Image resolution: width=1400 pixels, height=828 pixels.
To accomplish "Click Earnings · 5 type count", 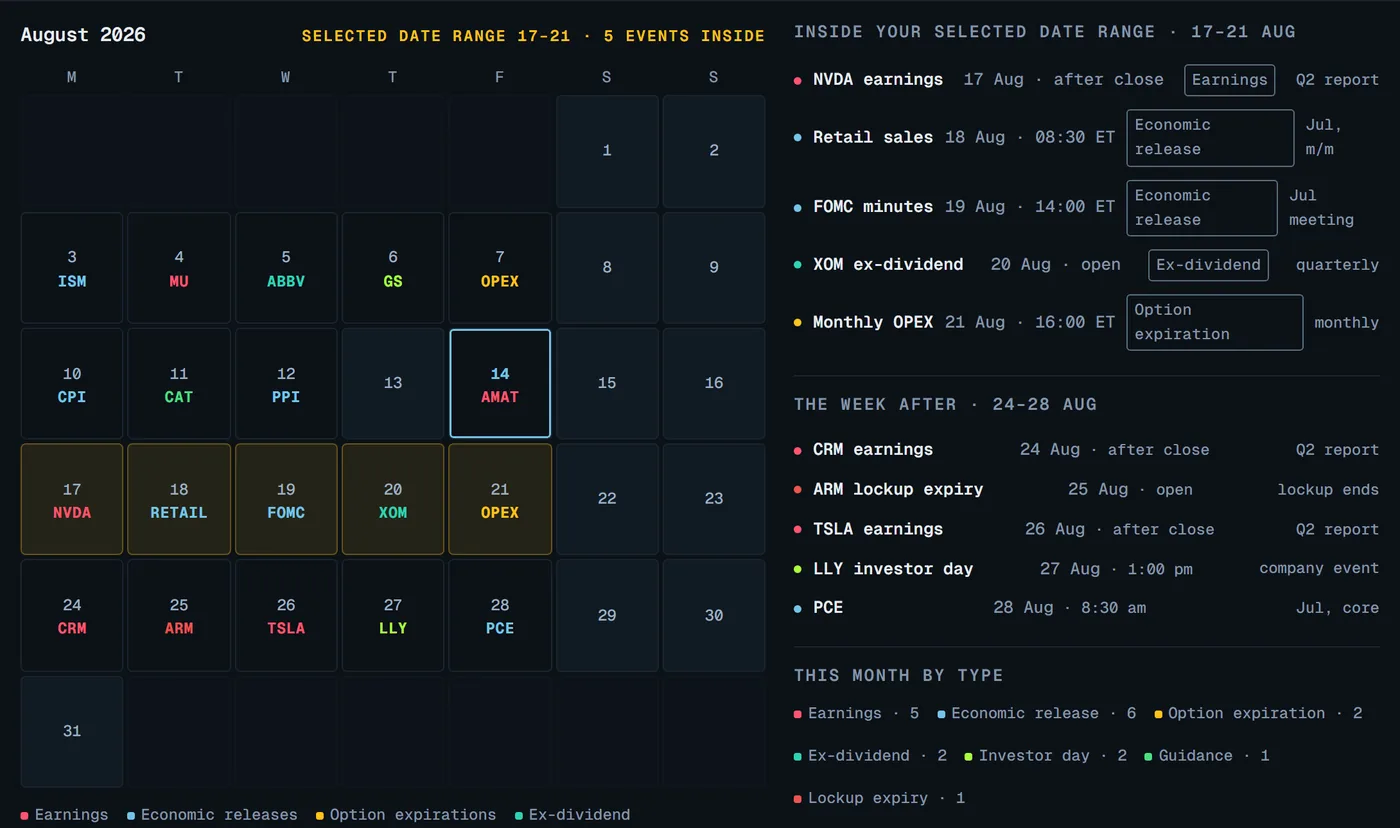I will pyautogui.click(x=857, y=714).
